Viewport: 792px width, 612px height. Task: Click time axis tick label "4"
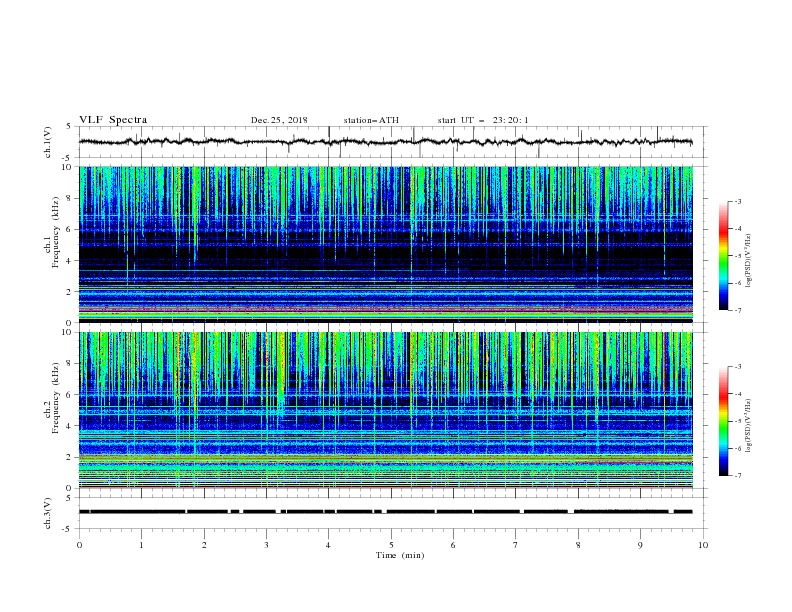[x=328, y=545]
